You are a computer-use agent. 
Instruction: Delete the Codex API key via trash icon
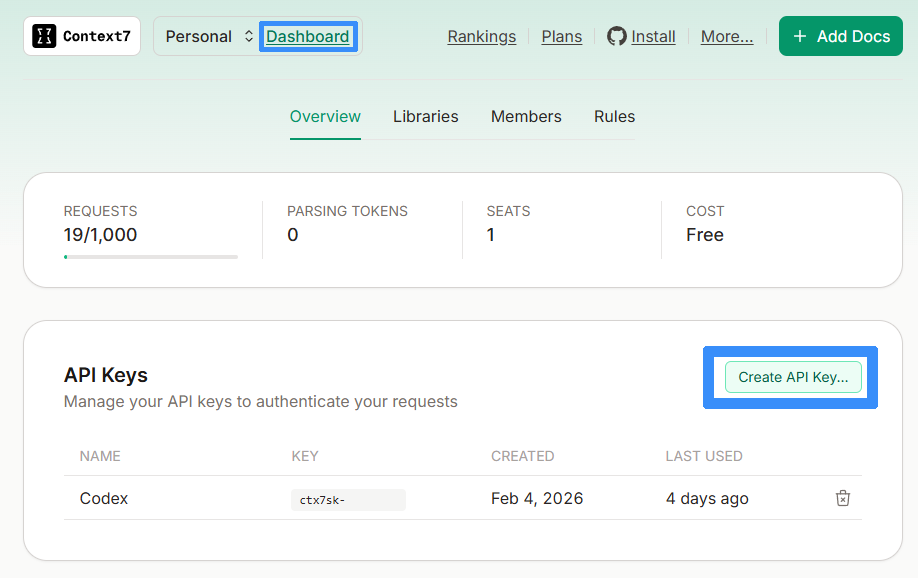point(842,498)
